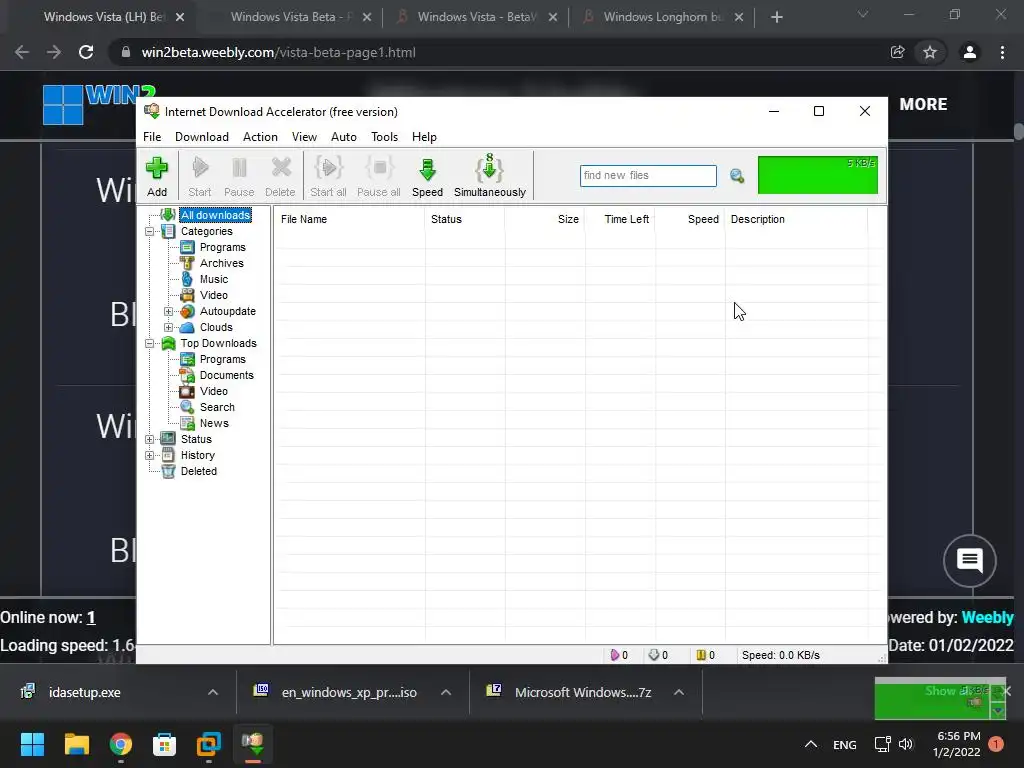The image size is (1024, 768).
Task: Click the find new files input
Action: [x=648, y=176]
